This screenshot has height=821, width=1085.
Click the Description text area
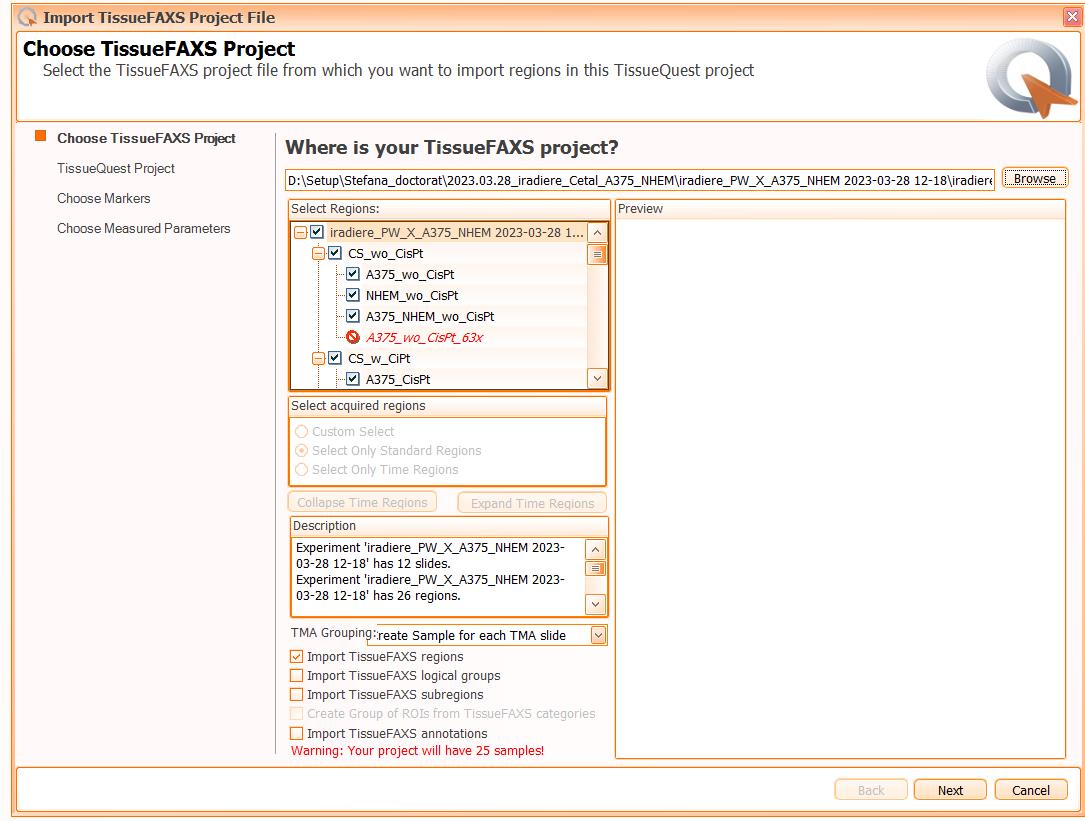pyautogui.click(x=439, y=577)
